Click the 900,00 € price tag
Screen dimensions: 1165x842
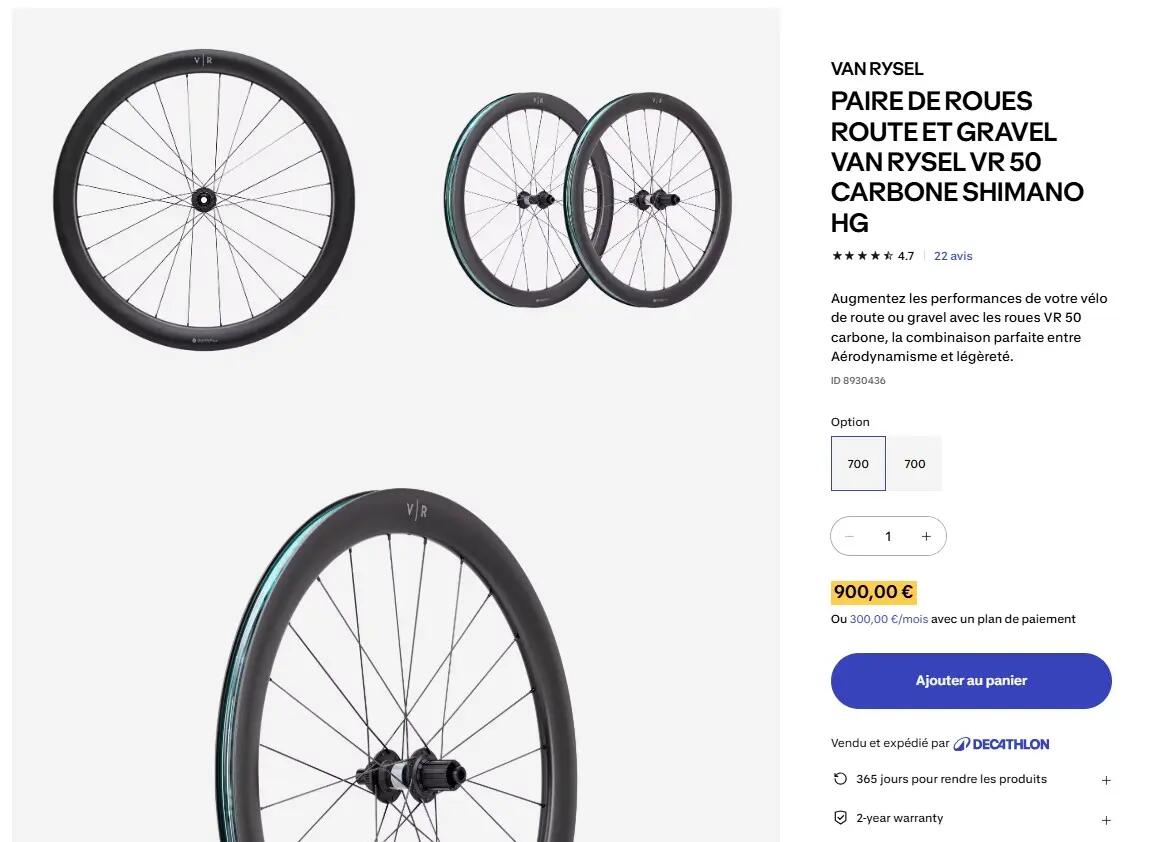point(873,592)
